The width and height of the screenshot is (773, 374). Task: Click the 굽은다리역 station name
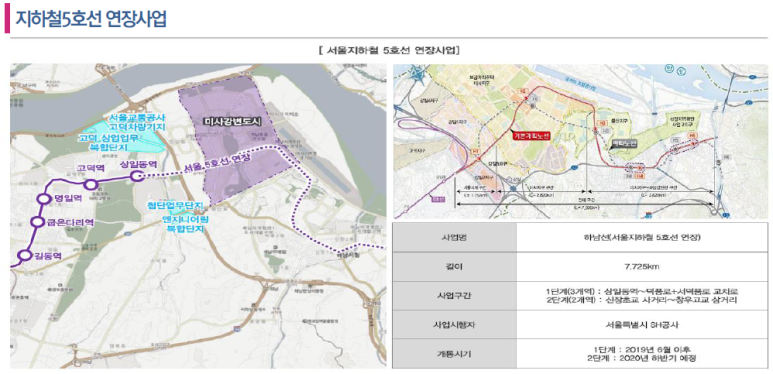[x=70, y=222]
